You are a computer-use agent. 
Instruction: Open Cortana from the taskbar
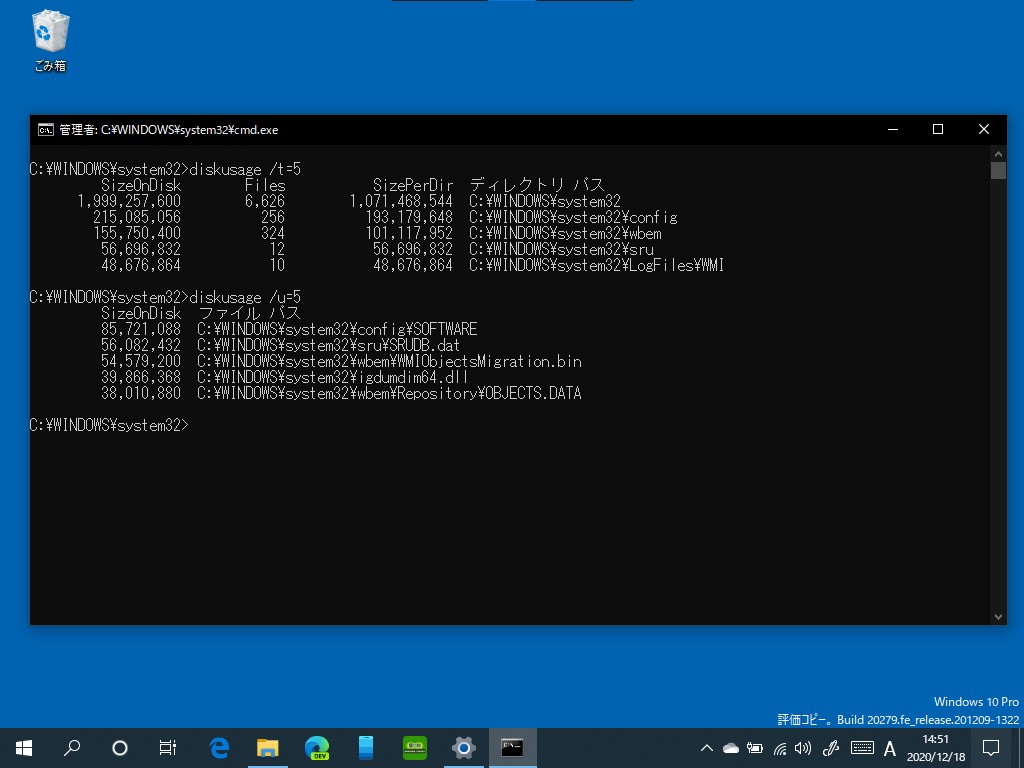(x=120, y=748)
